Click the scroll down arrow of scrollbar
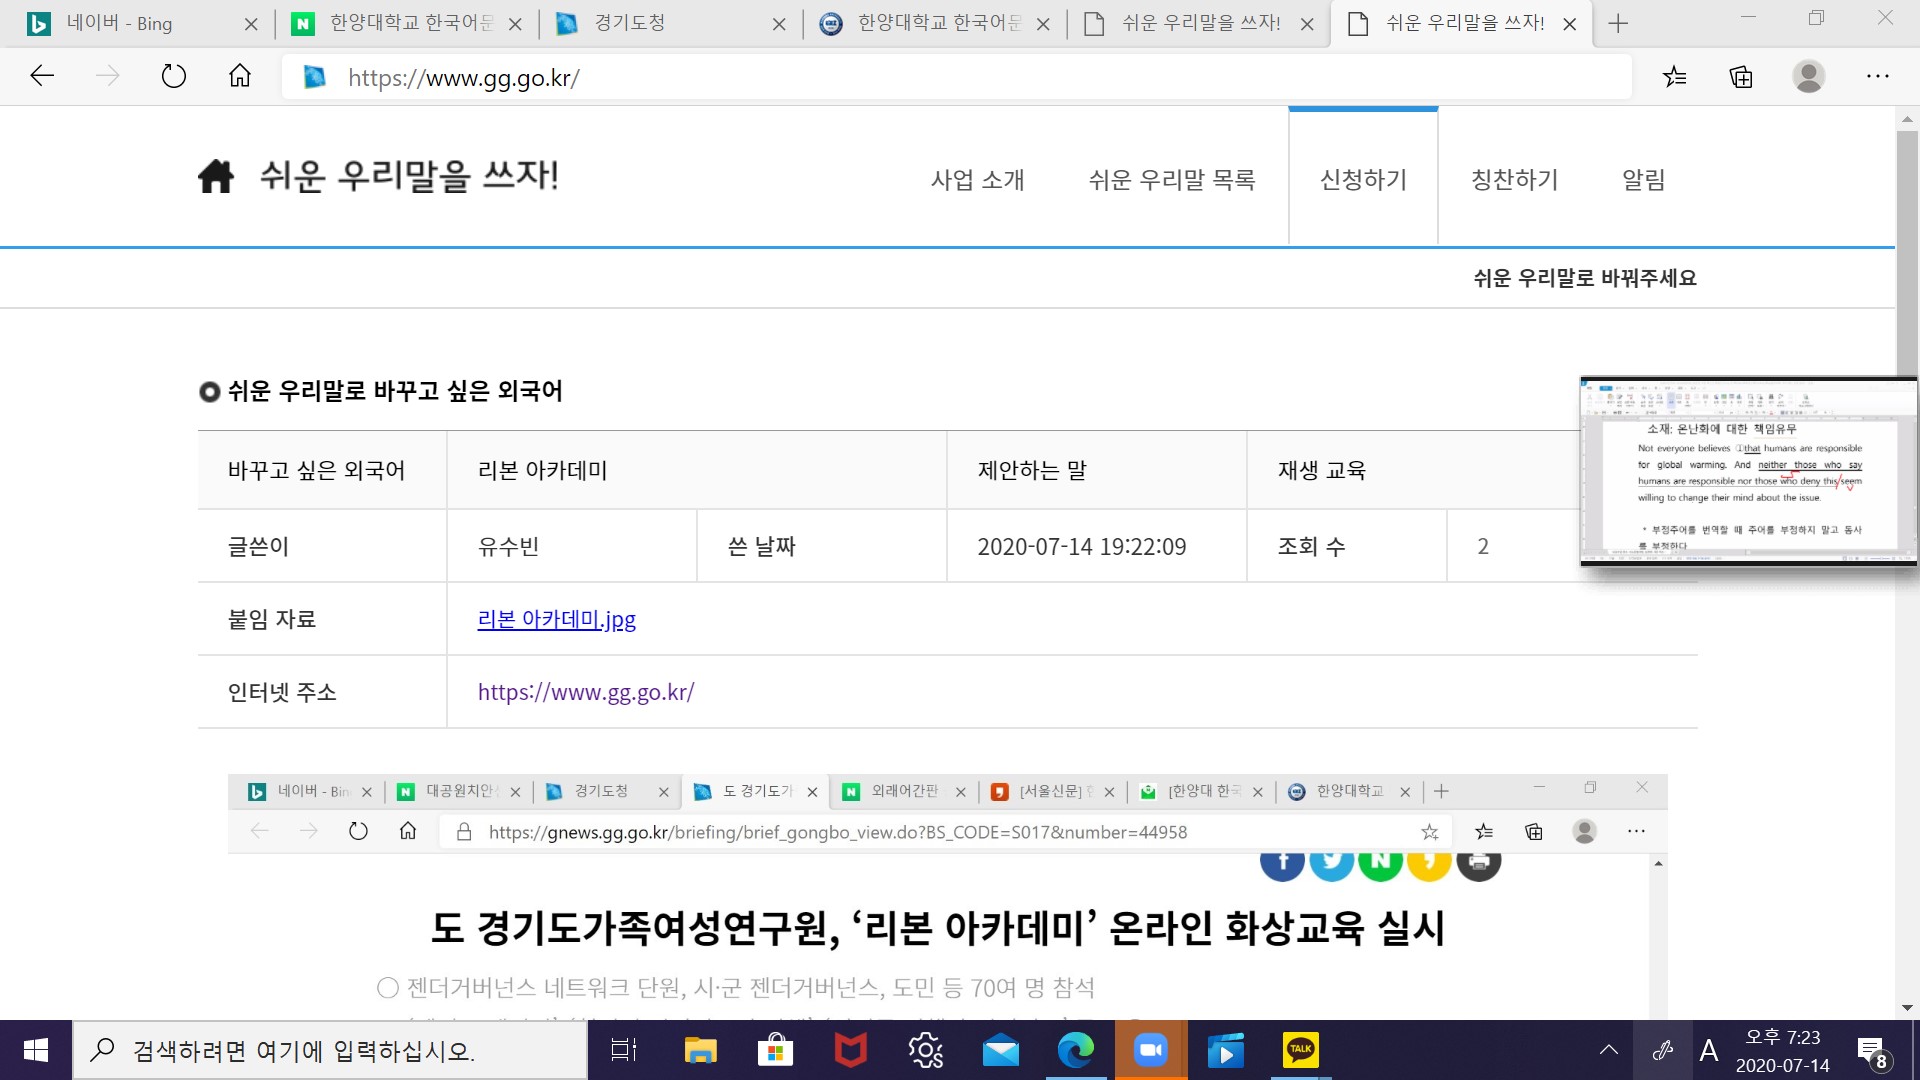 [x=1907, y=1008]
